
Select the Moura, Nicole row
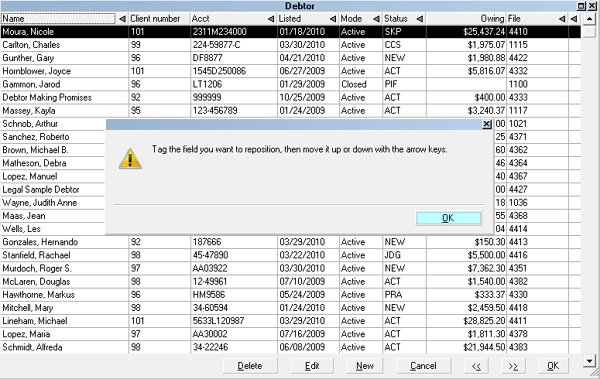click(290, 31)
